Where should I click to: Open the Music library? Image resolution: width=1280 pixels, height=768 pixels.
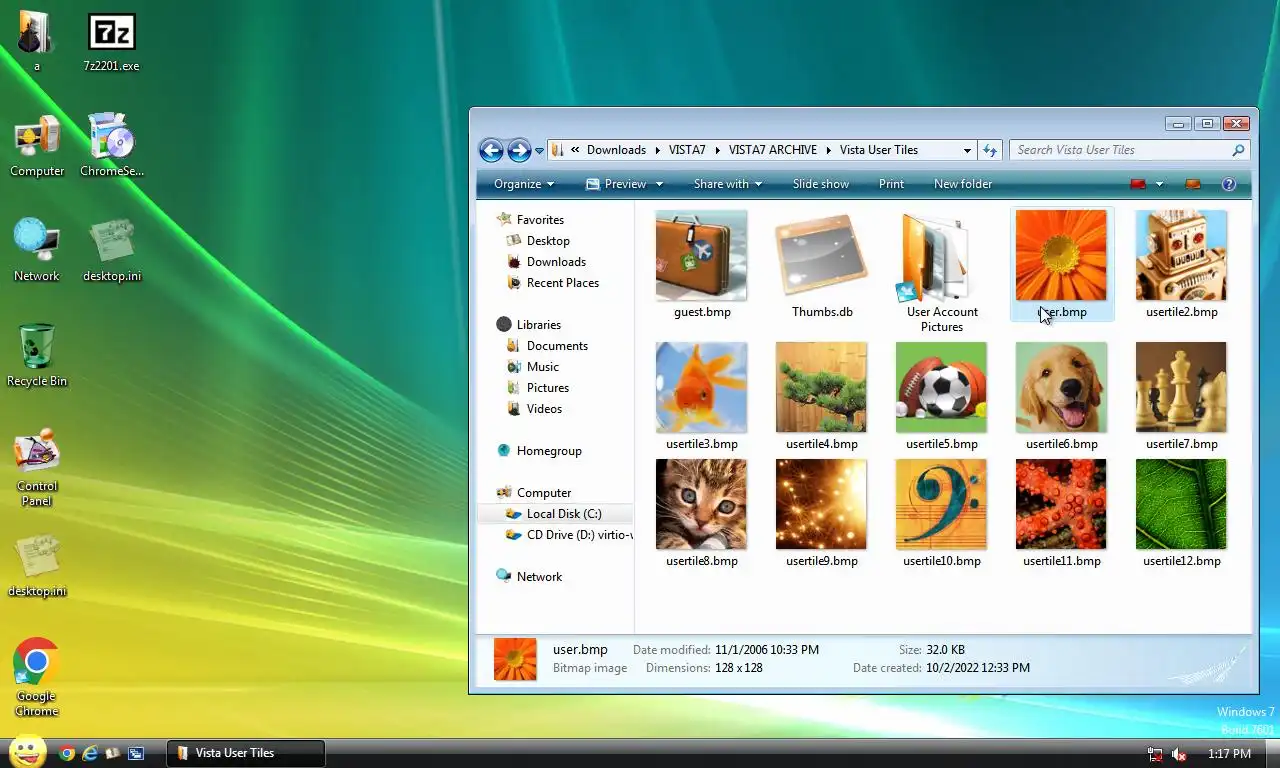(x=542, y=367)
